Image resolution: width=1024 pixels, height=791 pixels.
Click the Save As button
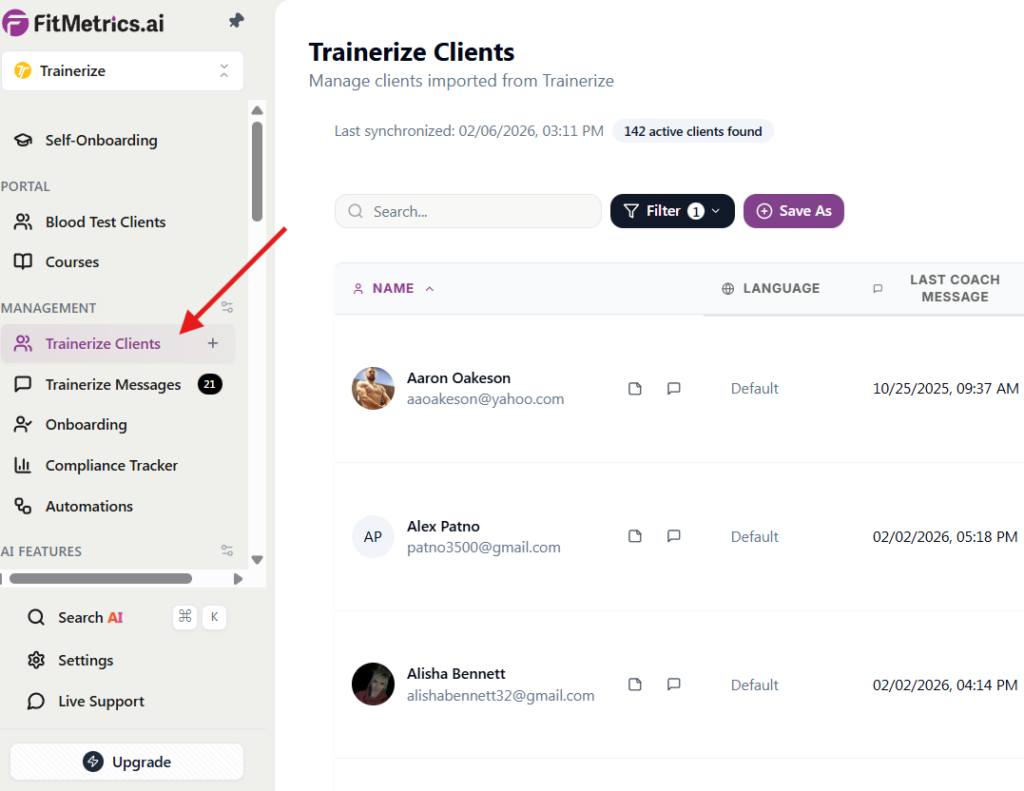pos(793,211)
